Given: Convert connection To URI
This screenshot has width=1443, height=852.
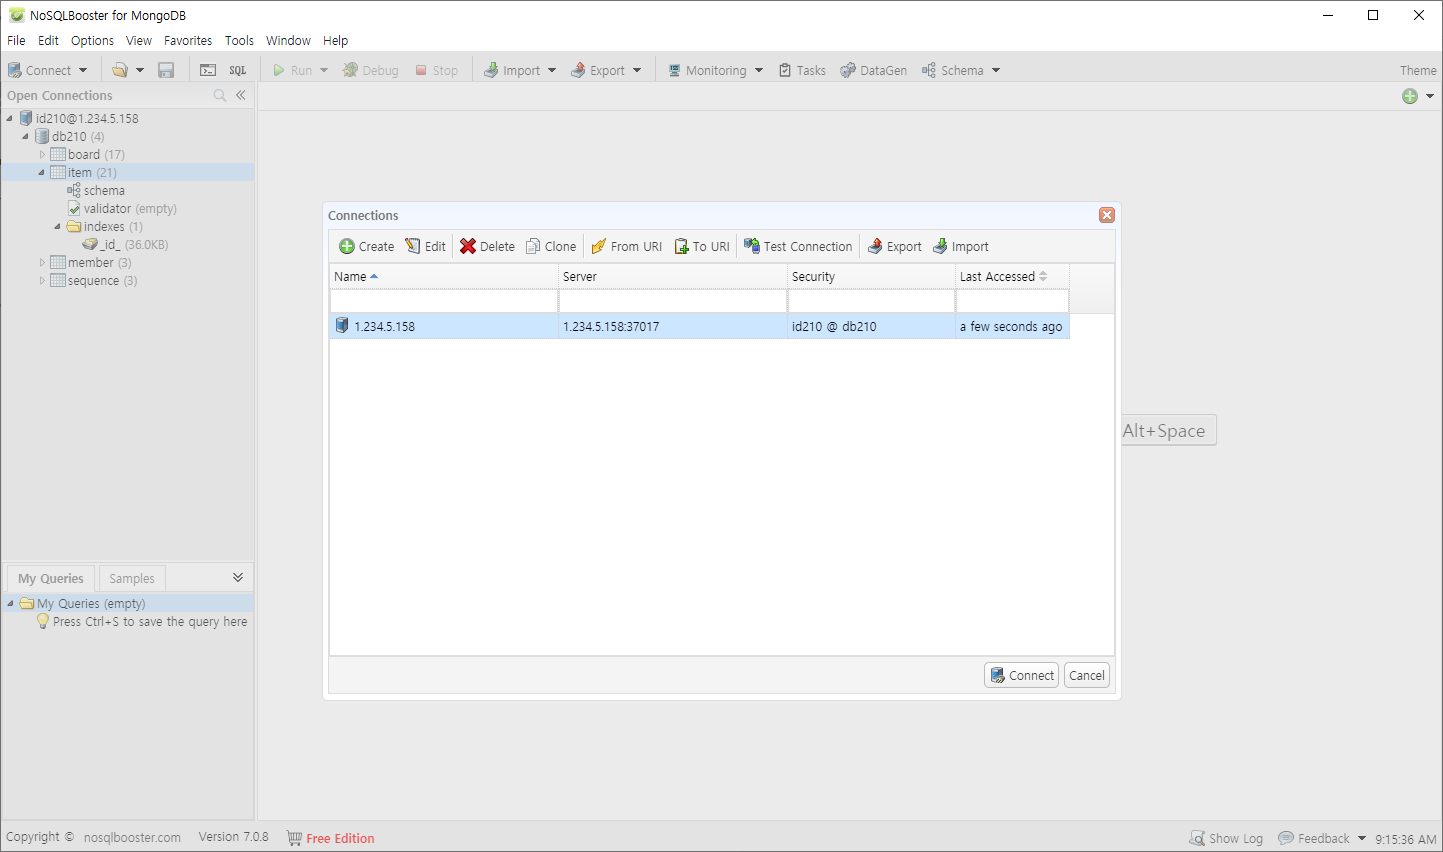Looking at the screenshot, I should click(702, 246).
